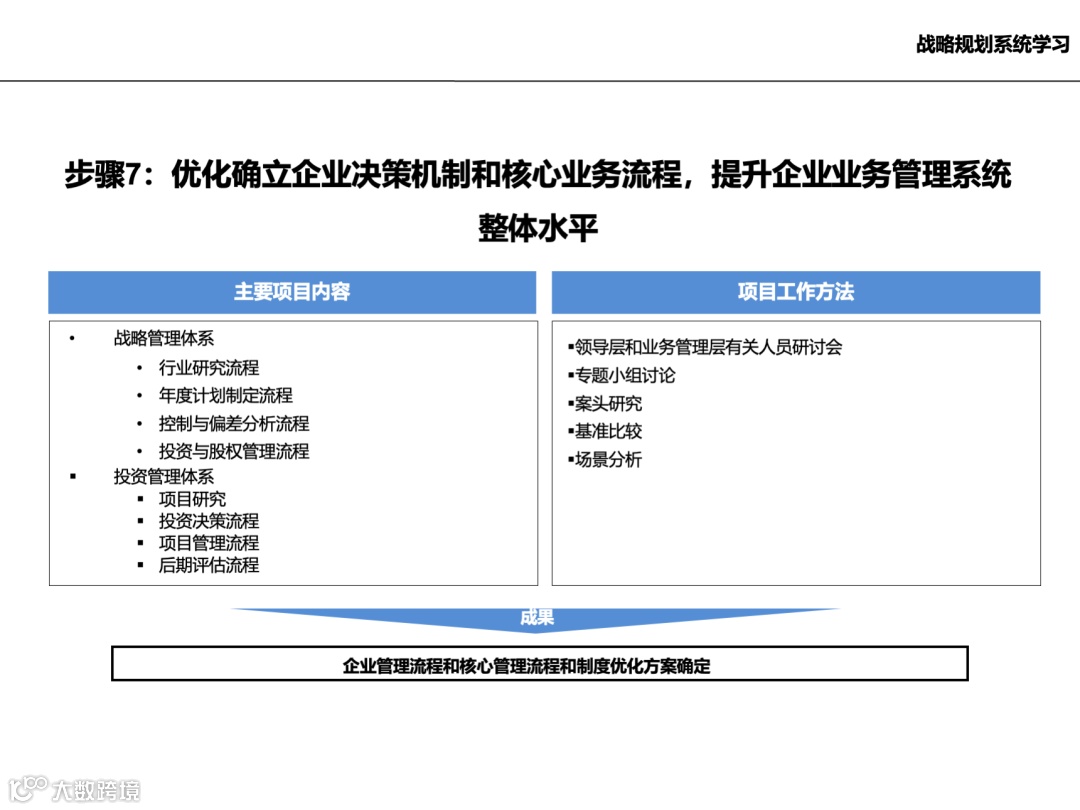
Task: Click the line 基准比较
Action: click(x=605, y=431)
